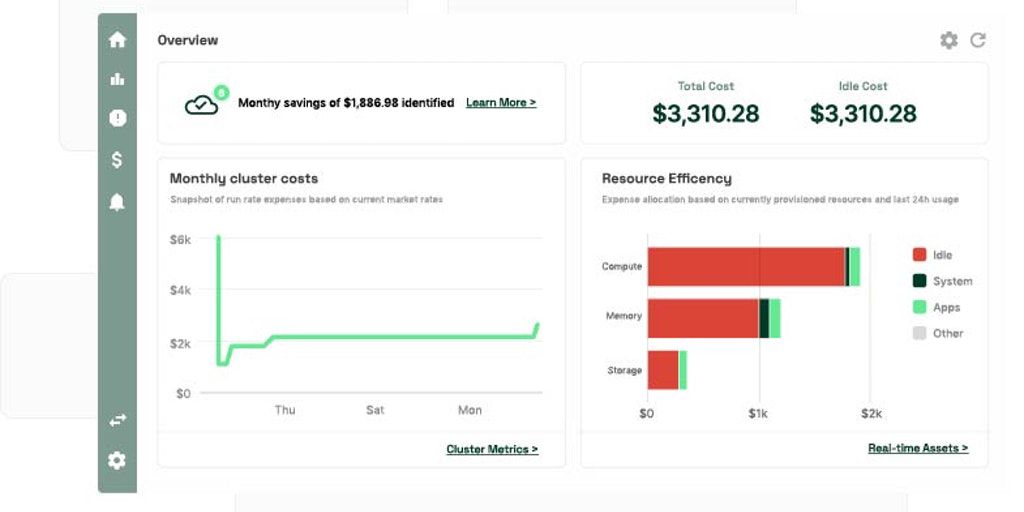
Task: Click the switch arrows icon in sidebar
Action: click(x=117, y=421)
